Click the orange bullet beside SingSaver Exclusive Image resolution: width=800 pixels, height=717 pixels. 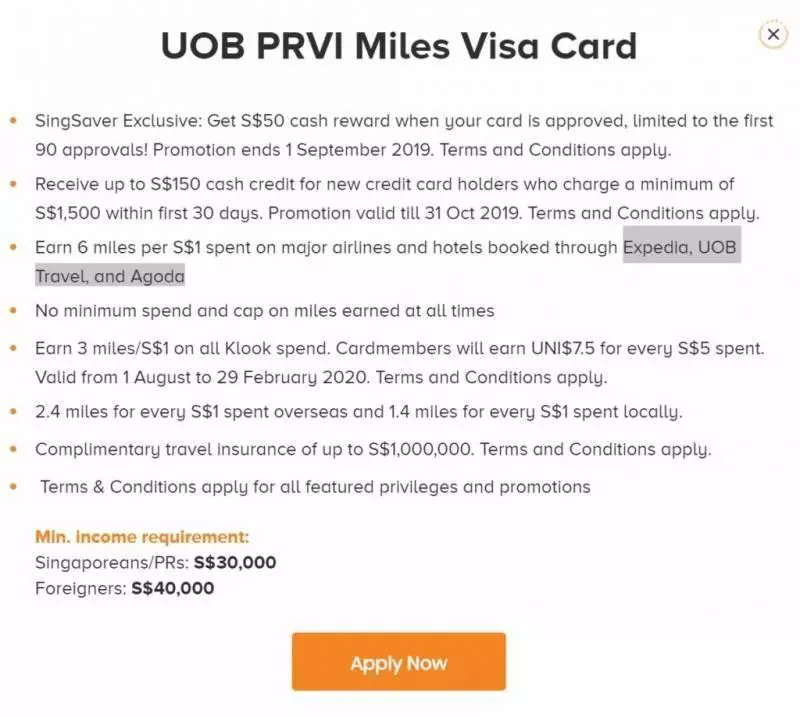(13, 120)
